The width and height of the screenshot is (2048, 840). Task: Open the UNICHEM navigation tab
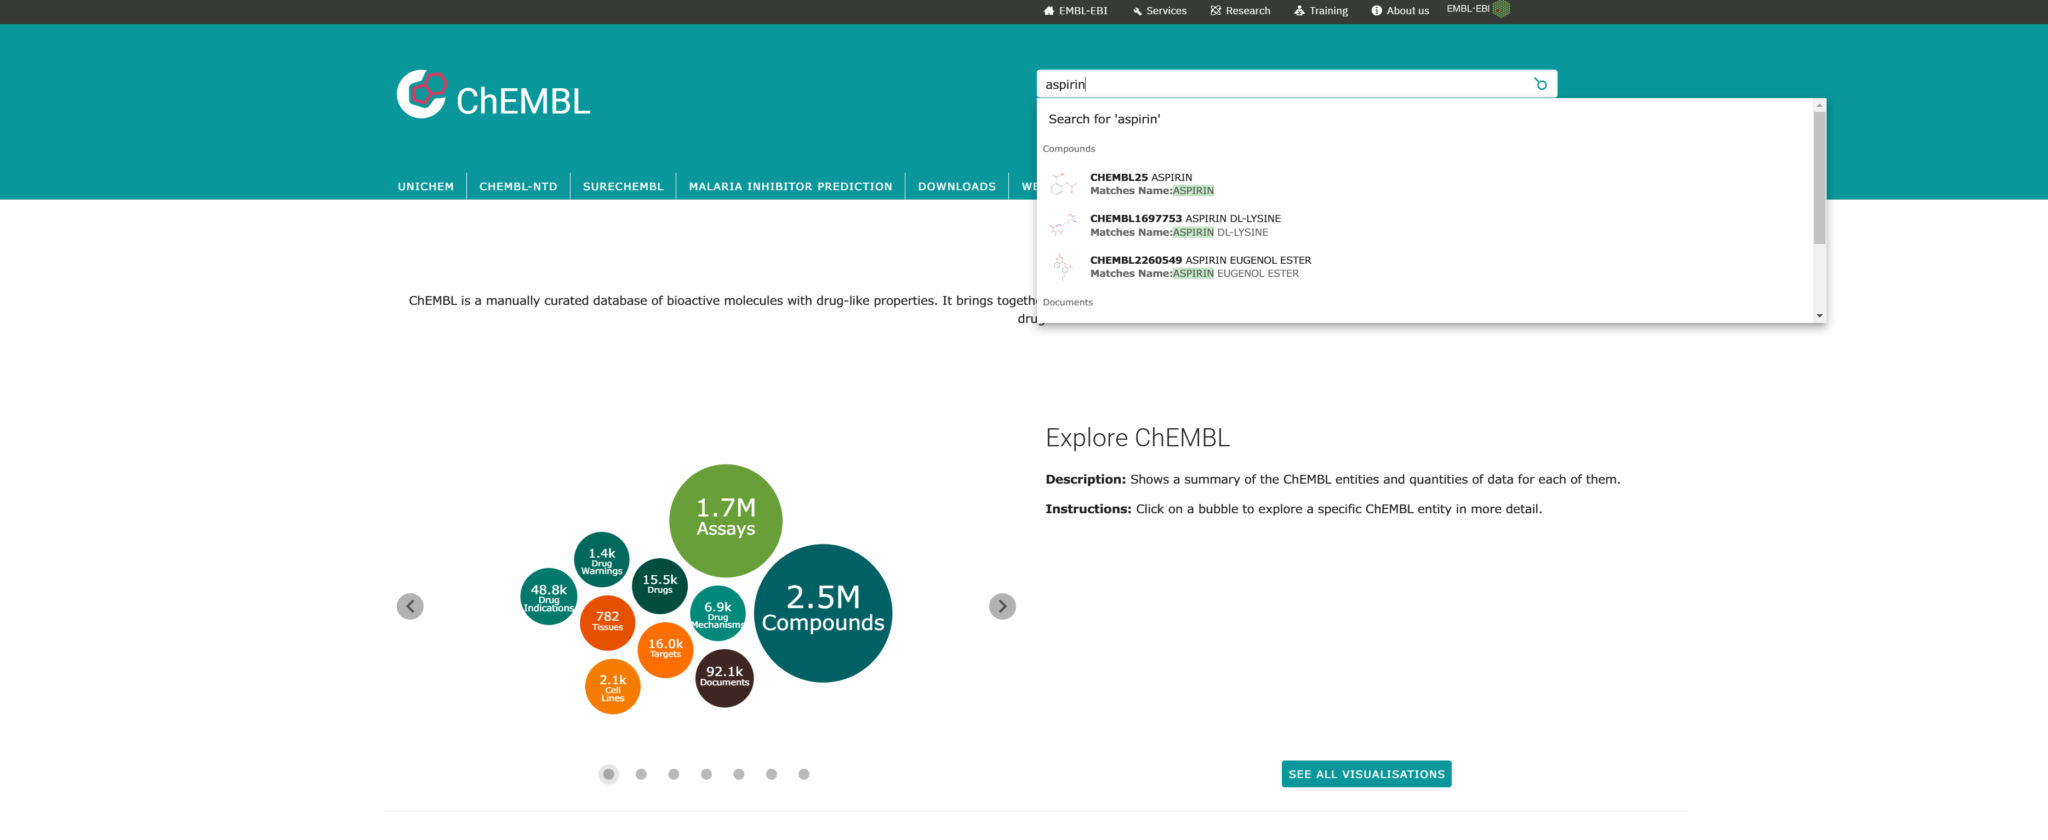pos(426,186)
